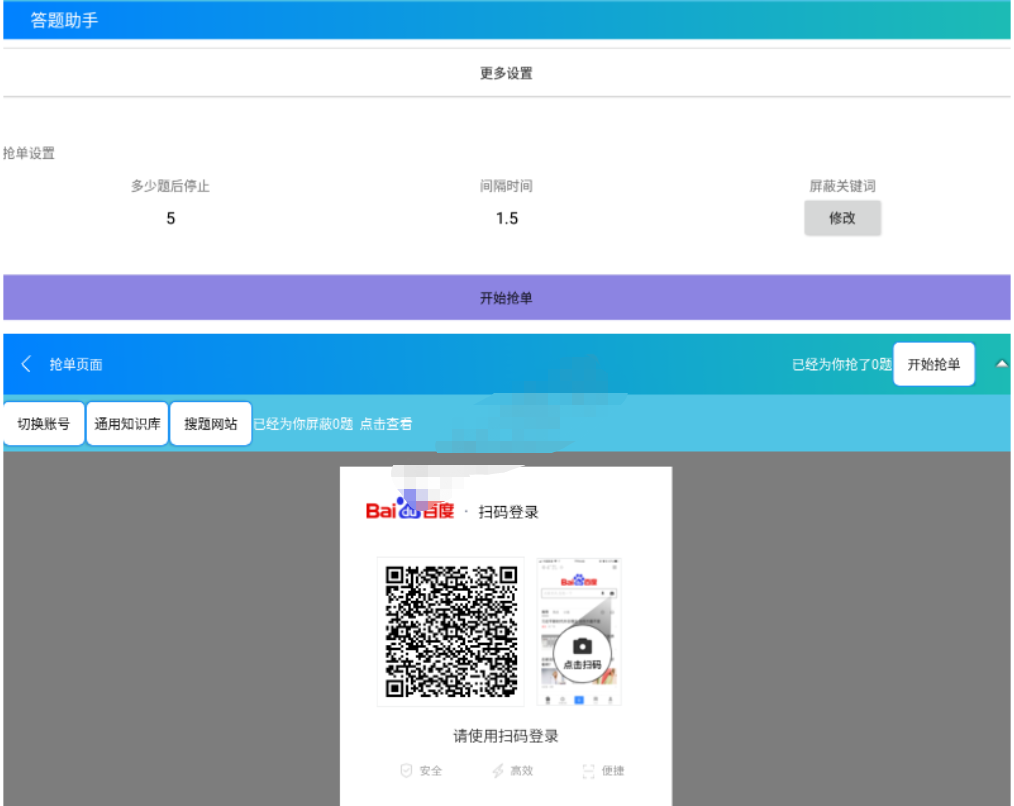The width and height of the screenshot is (1014, 806).
Task: Click the lightning icon next to 高效
Action: tap(497, 771)
